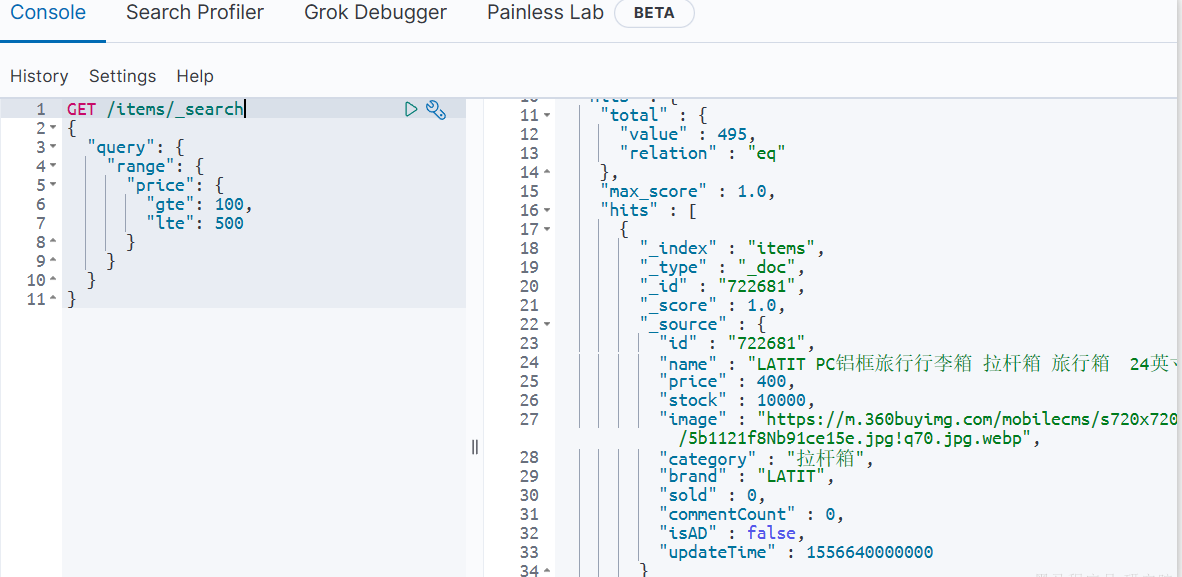Collapse the "query" block at line 3
This screenshot has width=1182, height=577.
[54, 147]
